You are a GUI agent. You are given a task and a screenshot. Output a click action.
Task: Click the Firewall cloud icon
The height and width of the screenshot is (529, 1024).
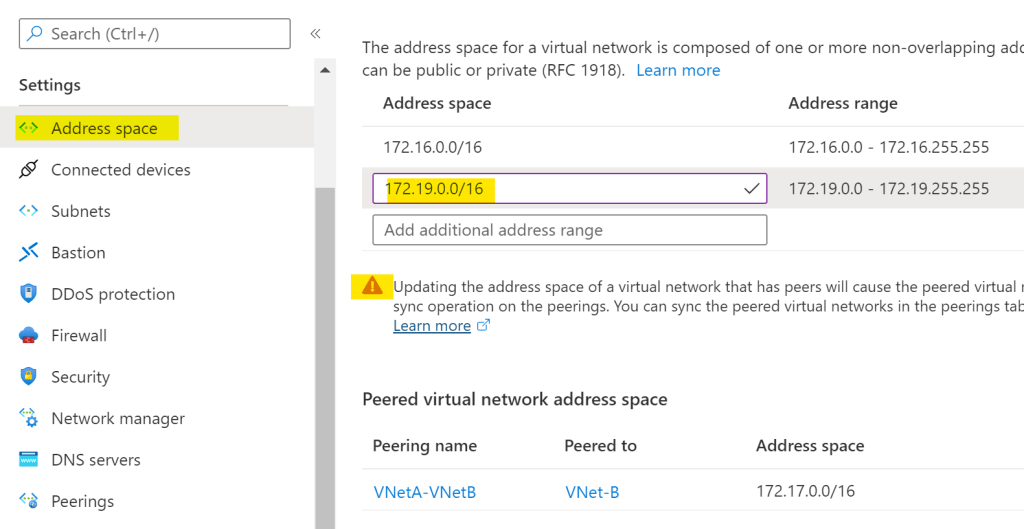29,336
